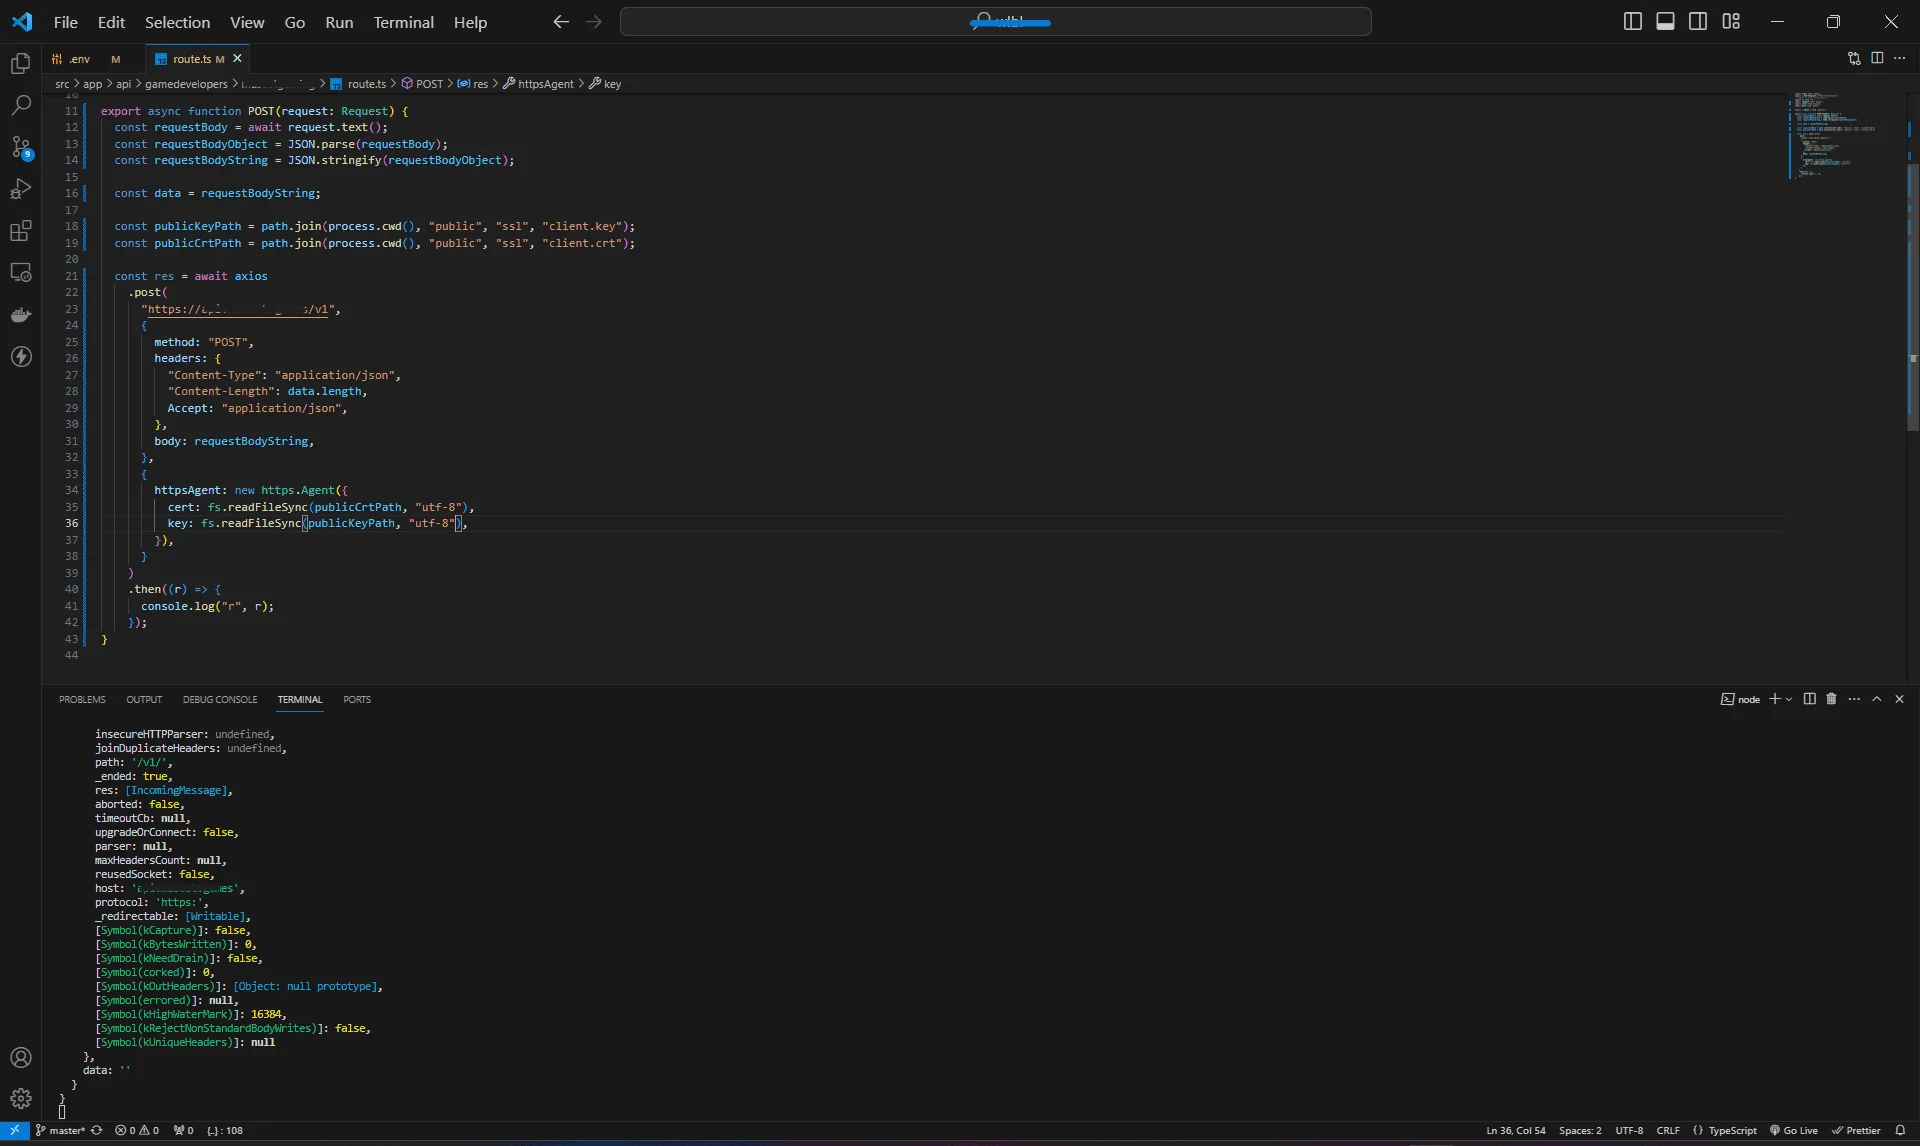Open notifications bell in status bar
1920x1146 pixels.
pos(1901,1131)
